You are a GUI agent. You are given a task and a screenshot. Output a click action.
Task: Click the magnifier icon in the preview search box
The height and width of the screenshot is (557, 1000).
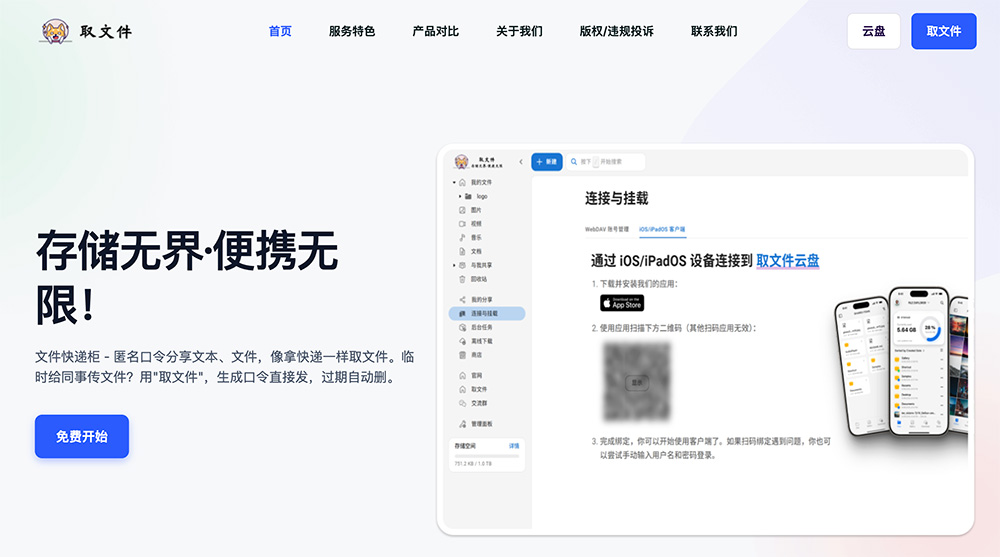pyautogui.click(x=574, y=162)
